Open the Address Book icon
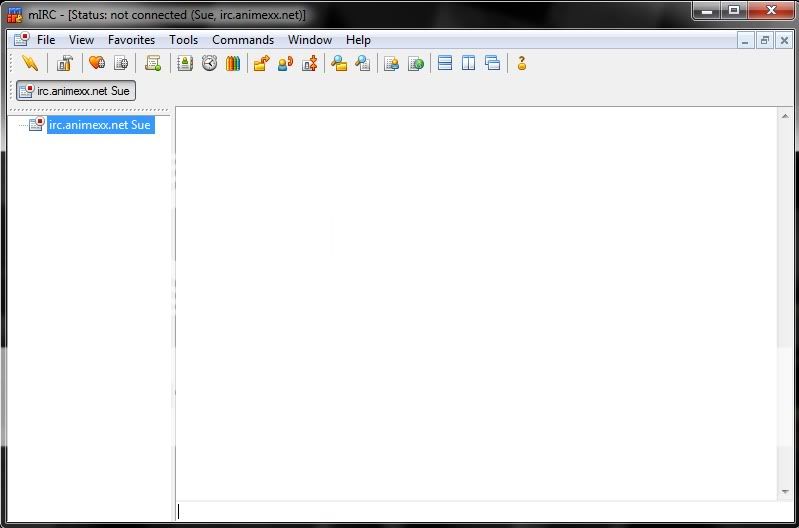This screenshot has height=528, width=799. coord(185,63)
